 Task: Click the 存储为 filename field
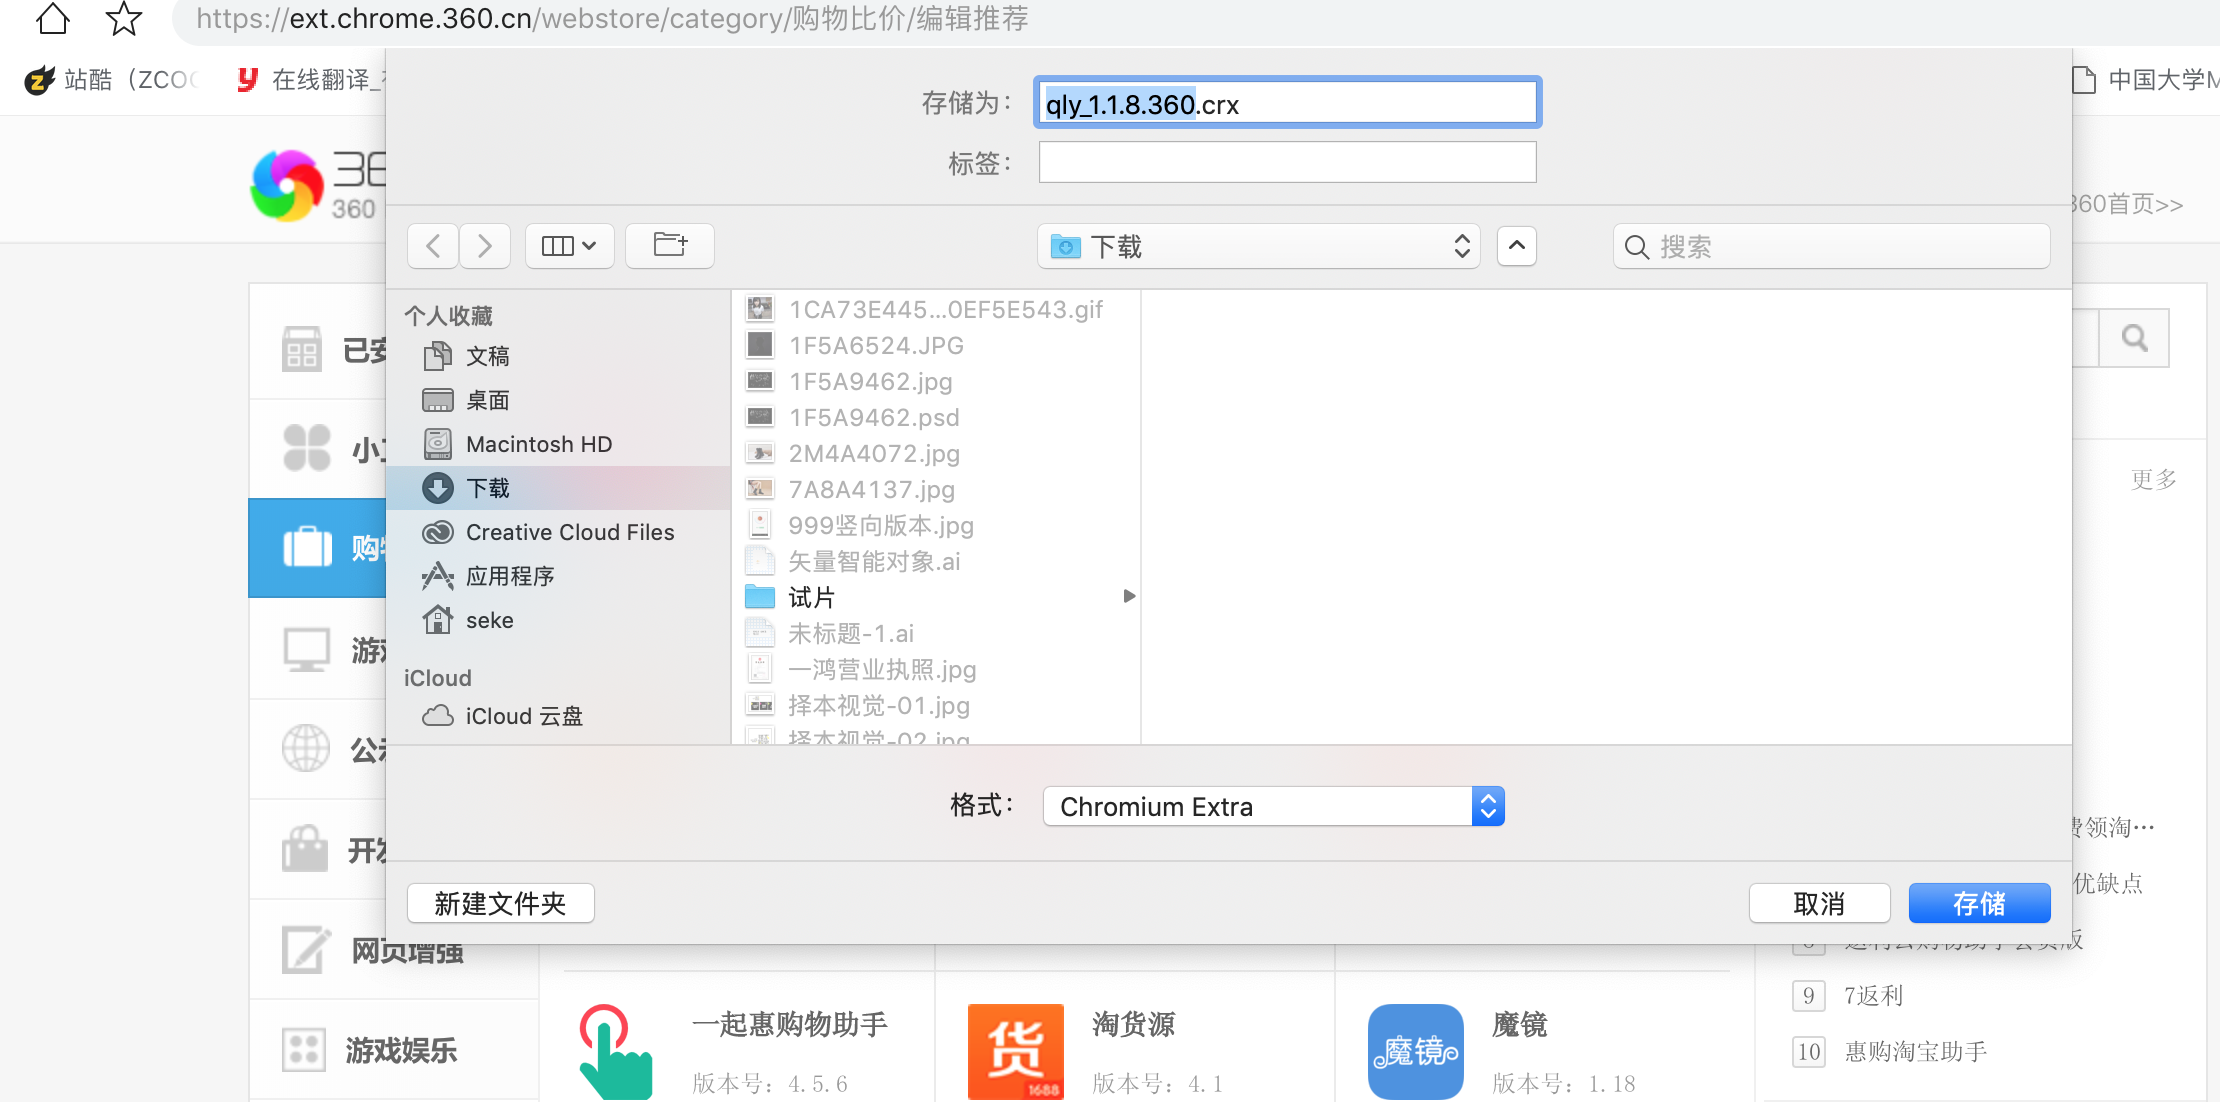click(x=1287, y=103)
